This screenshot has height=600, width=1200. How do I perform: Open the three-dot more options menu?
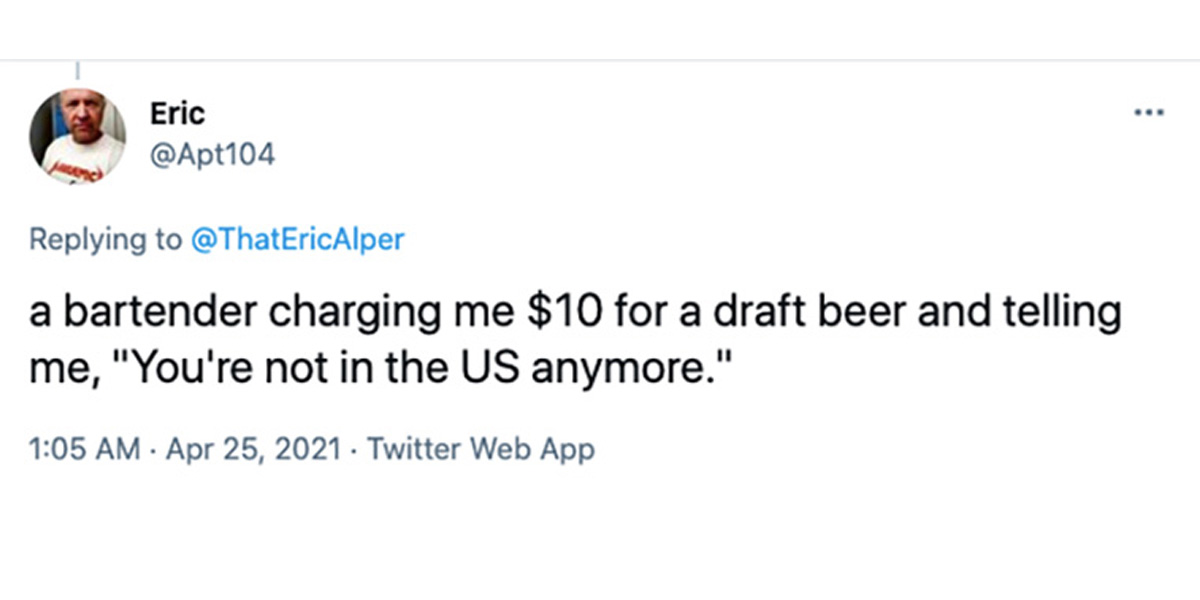[1149, 112]
